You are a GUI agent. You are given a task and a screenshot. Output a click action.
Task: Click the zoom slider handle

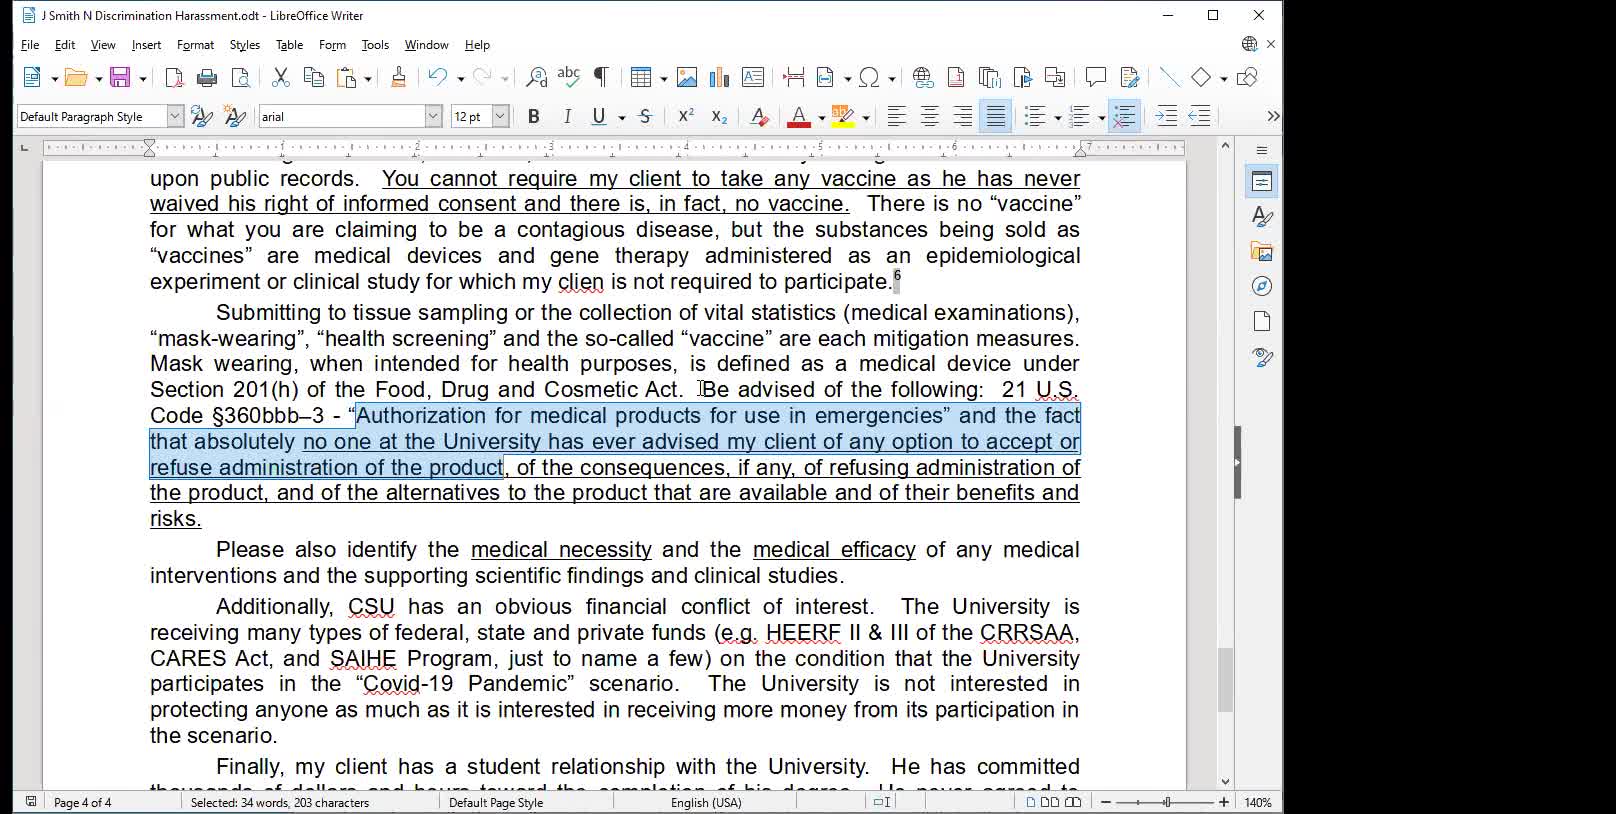coord(1166,803)
